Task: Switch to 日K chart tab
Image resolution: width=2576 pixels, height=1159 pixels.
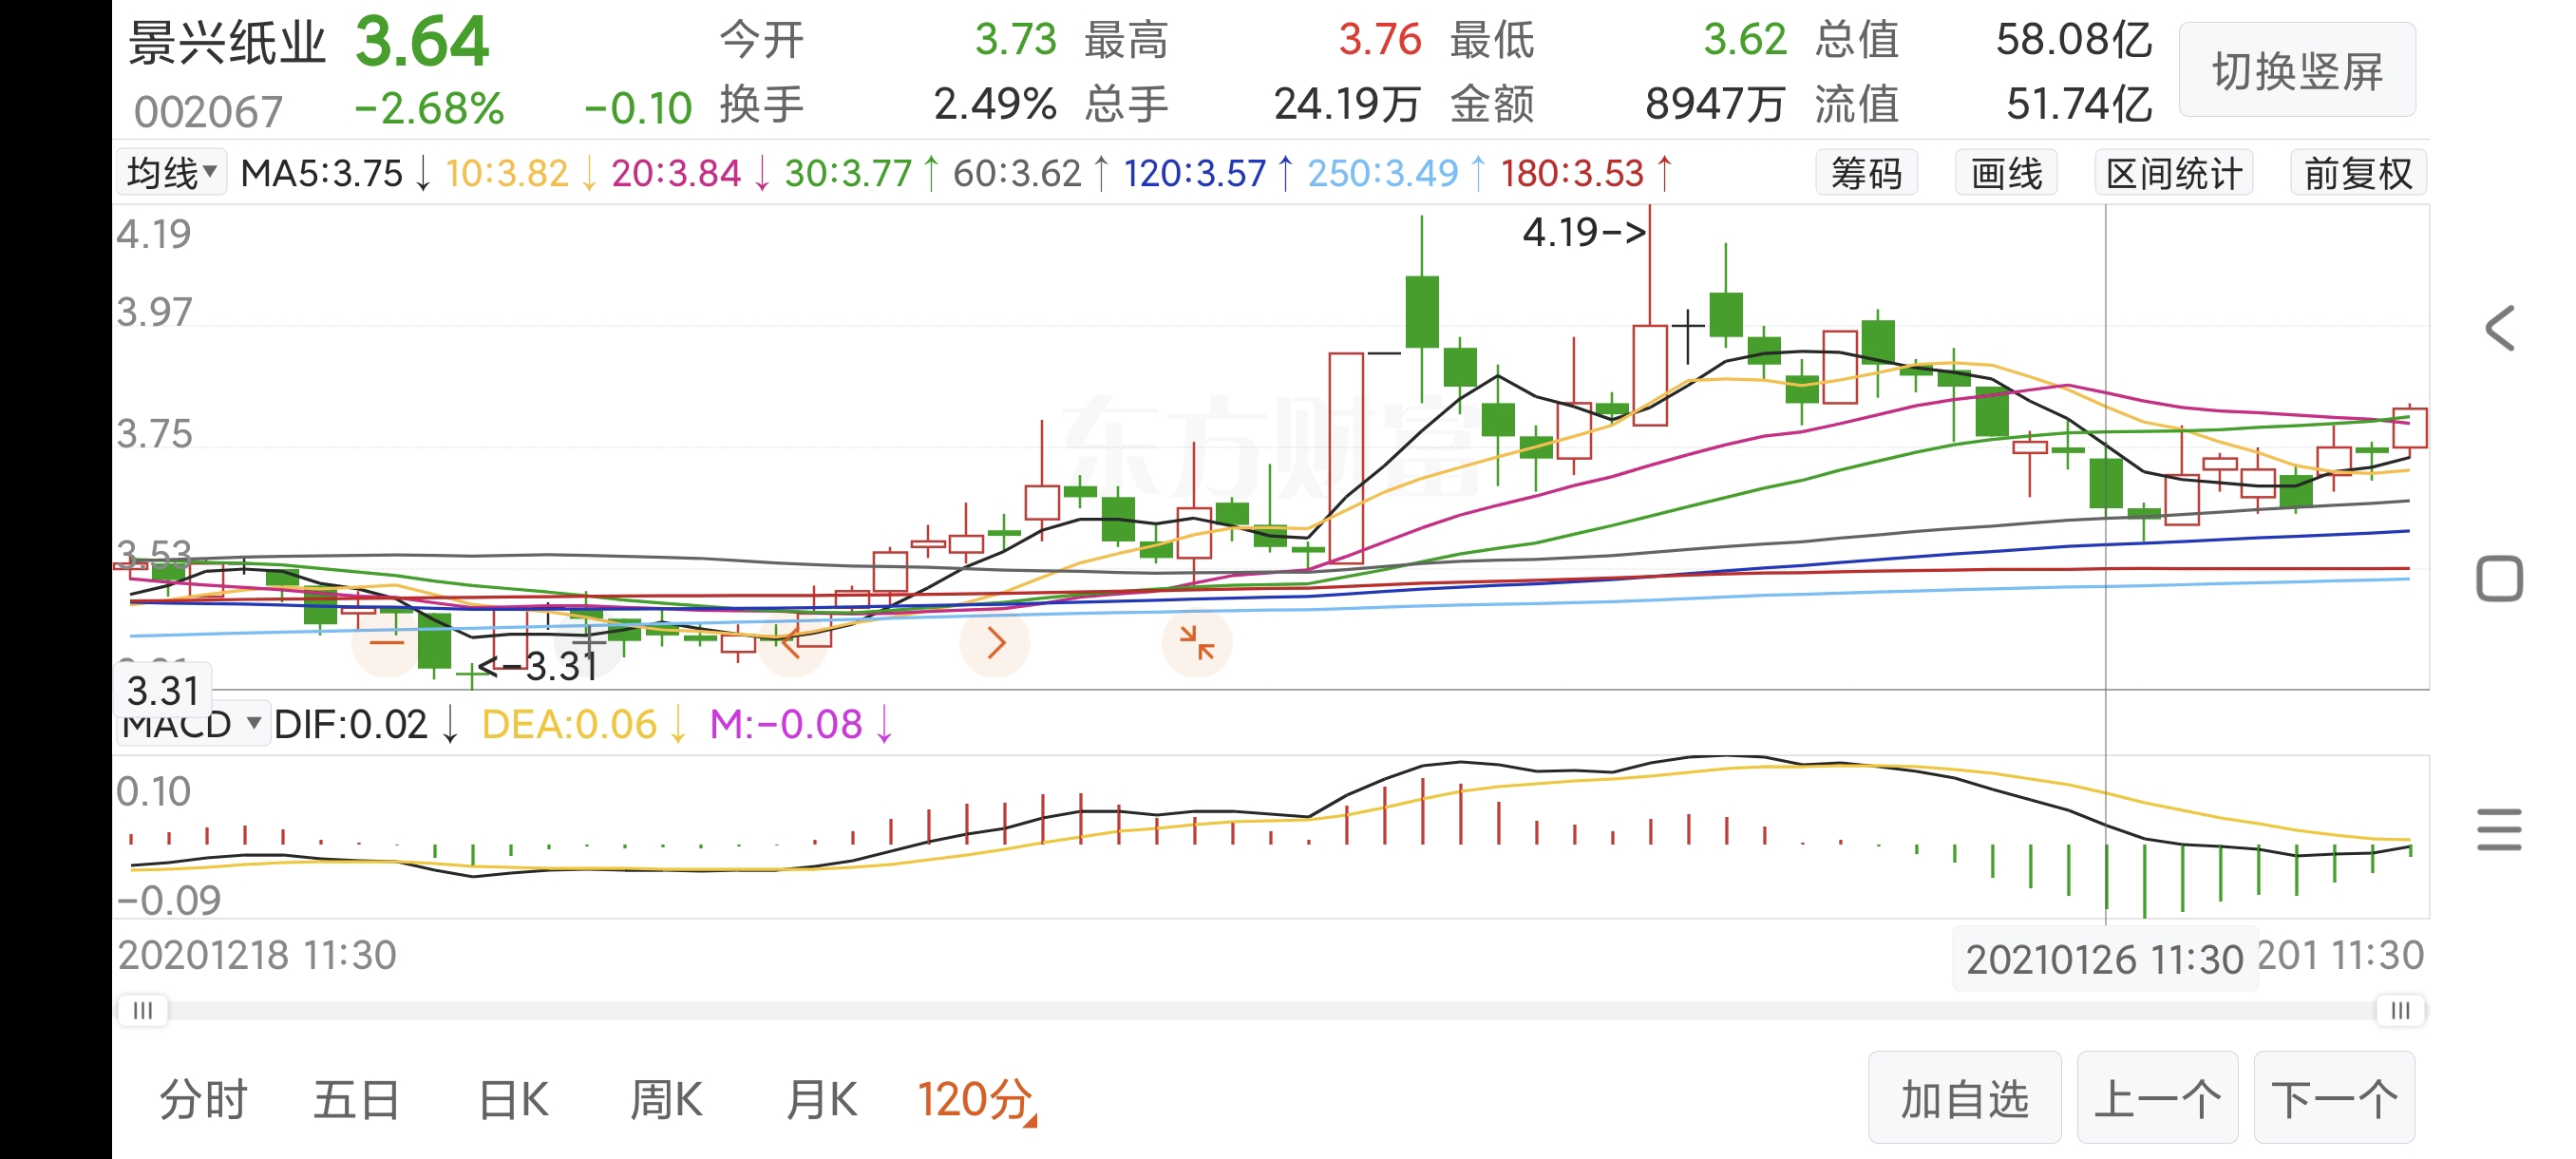Action: (x=513, y=1100)
